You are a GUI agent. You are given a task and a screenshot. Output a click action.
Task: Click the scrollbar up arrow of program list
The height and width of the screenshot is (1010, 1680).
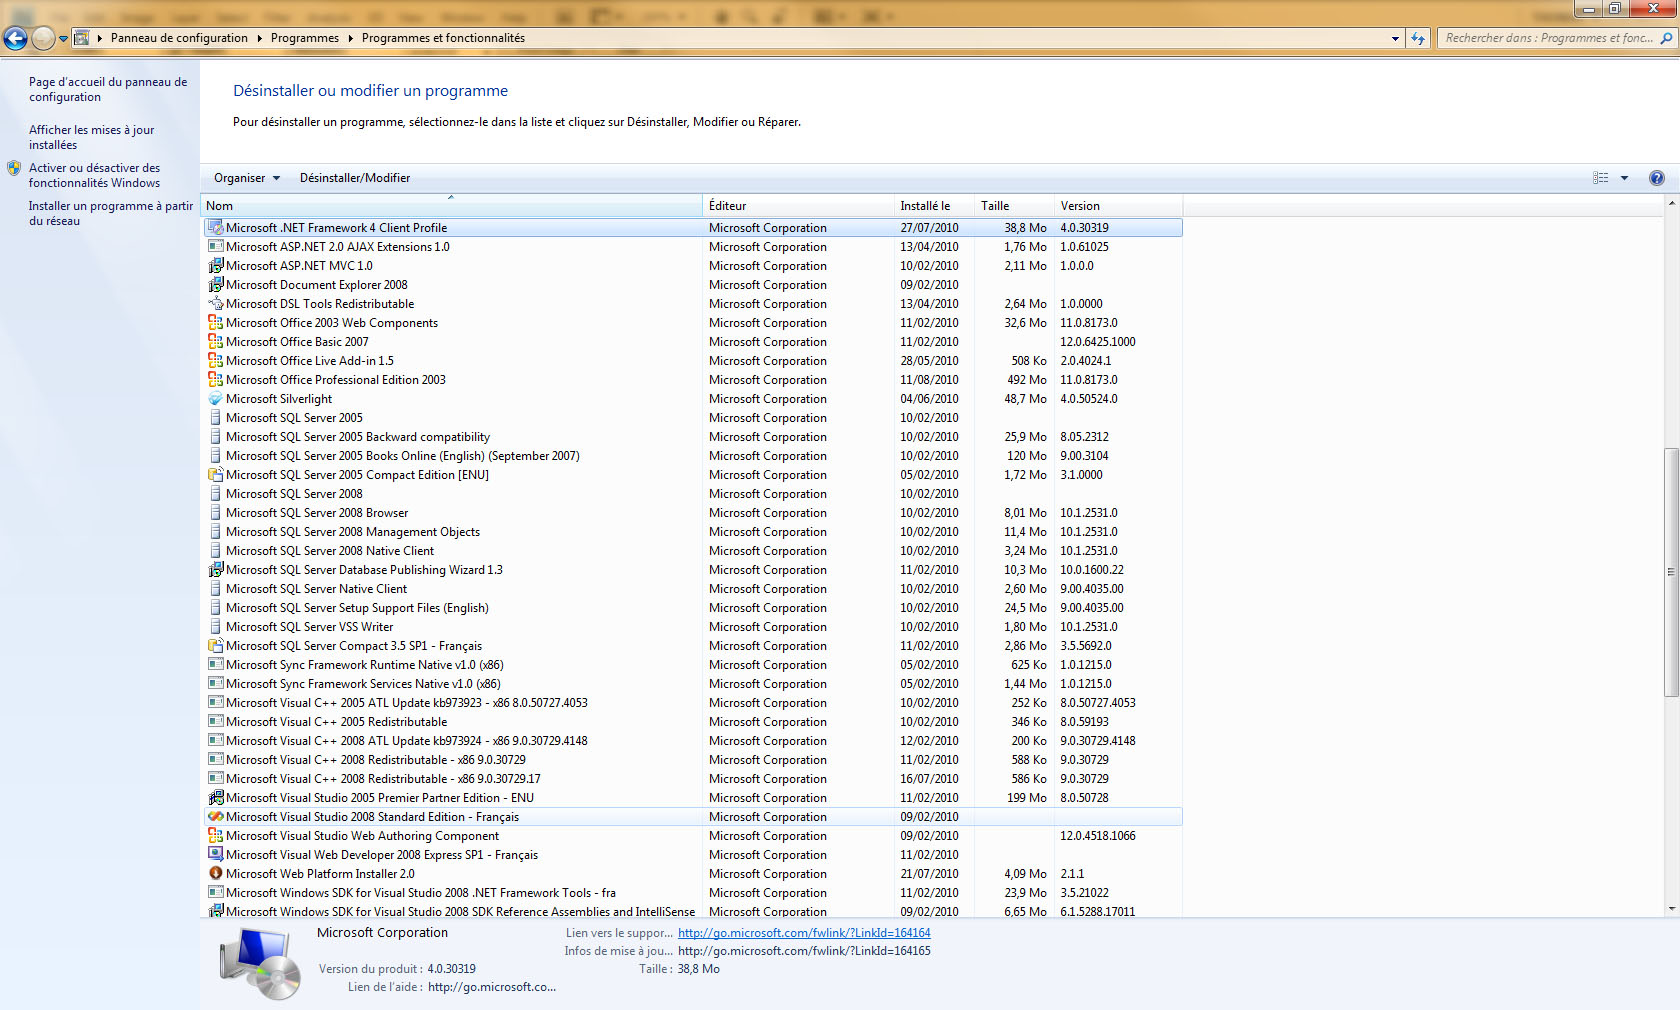coord(1671,204)
